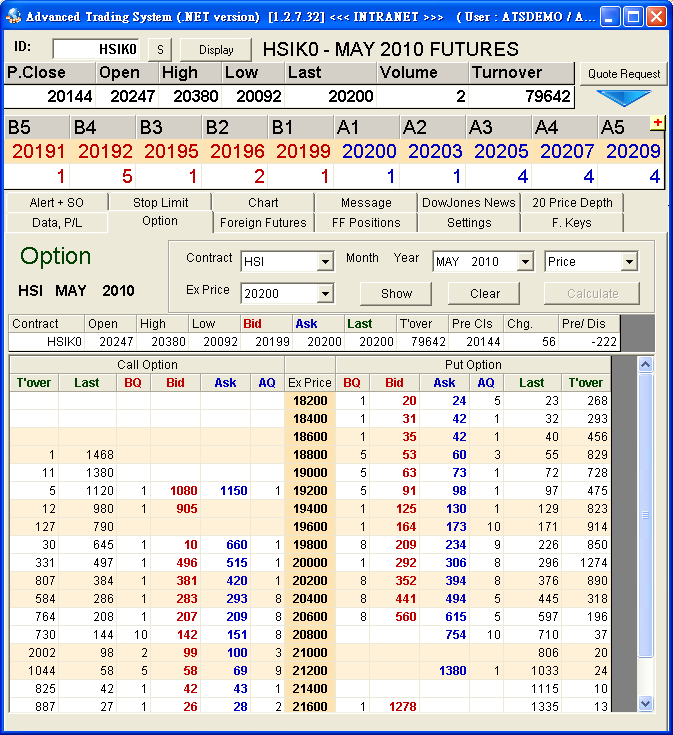
Task: Expand the Month Year MAY 2010 dropdown
Action: (525, 262)
